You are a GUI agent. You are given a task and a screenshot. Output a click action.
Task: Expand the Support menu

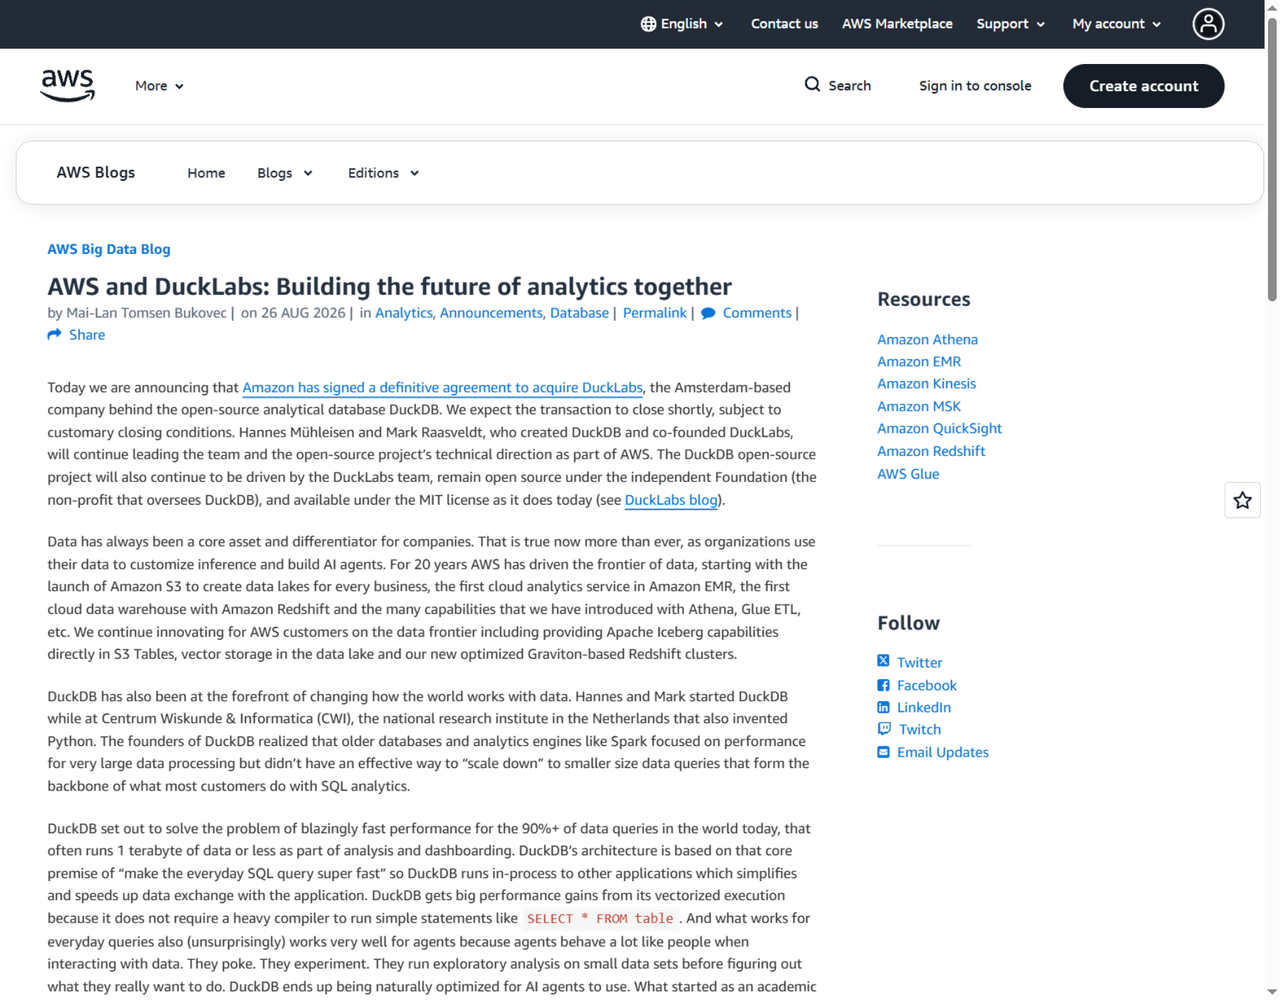(1011, 24)
